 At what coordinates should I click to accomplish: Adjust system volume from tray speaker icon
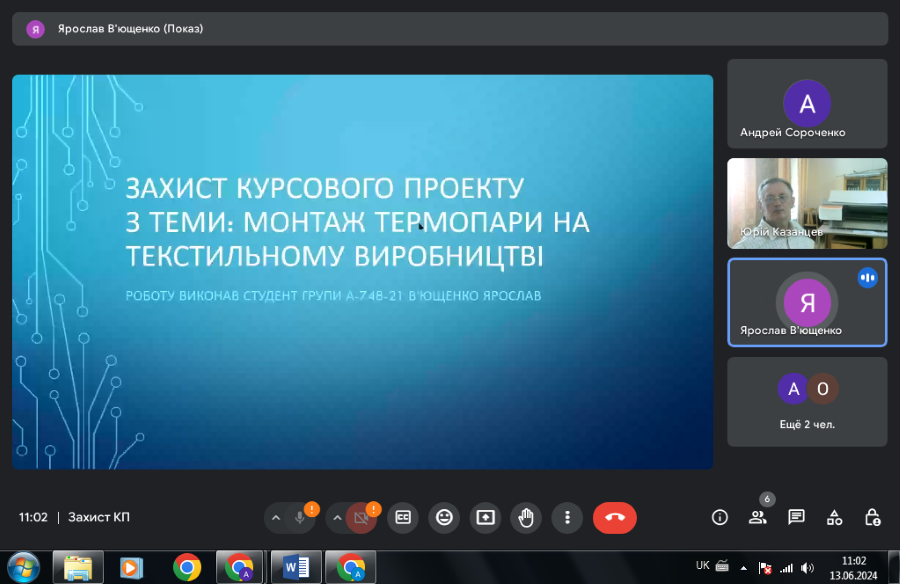coord(807,567)
